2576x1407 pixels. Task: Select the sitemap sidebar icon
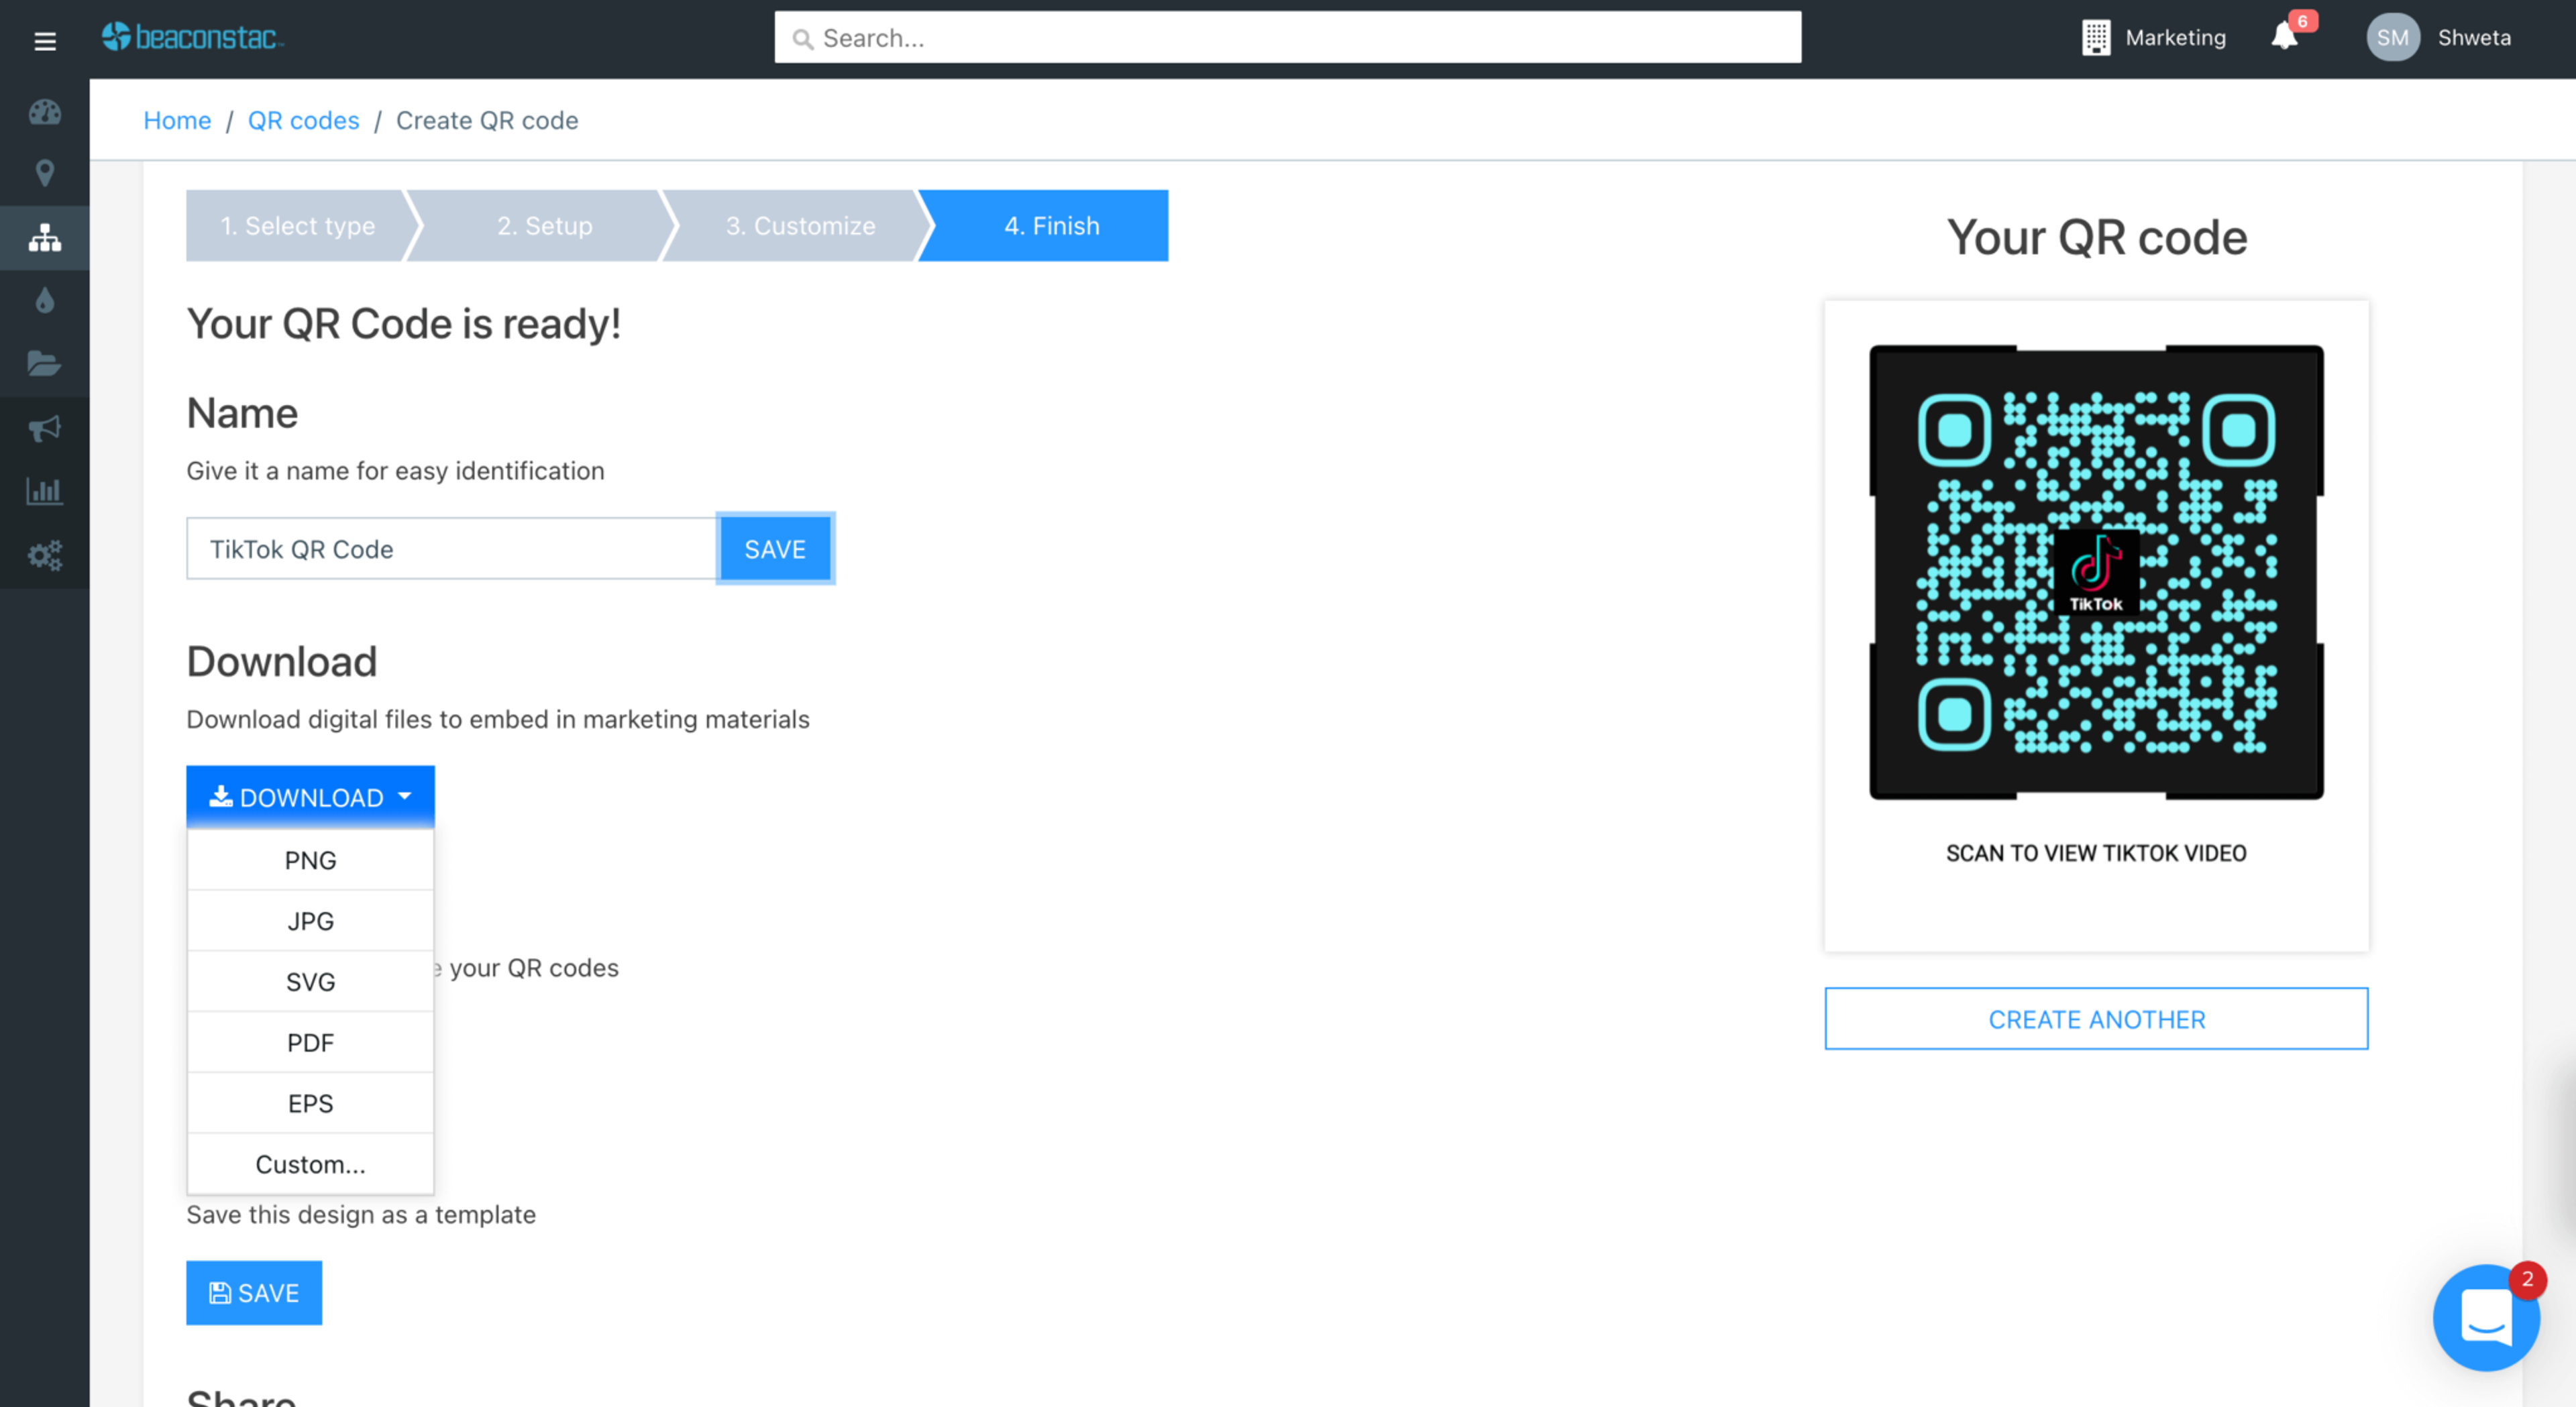point(44,237)
